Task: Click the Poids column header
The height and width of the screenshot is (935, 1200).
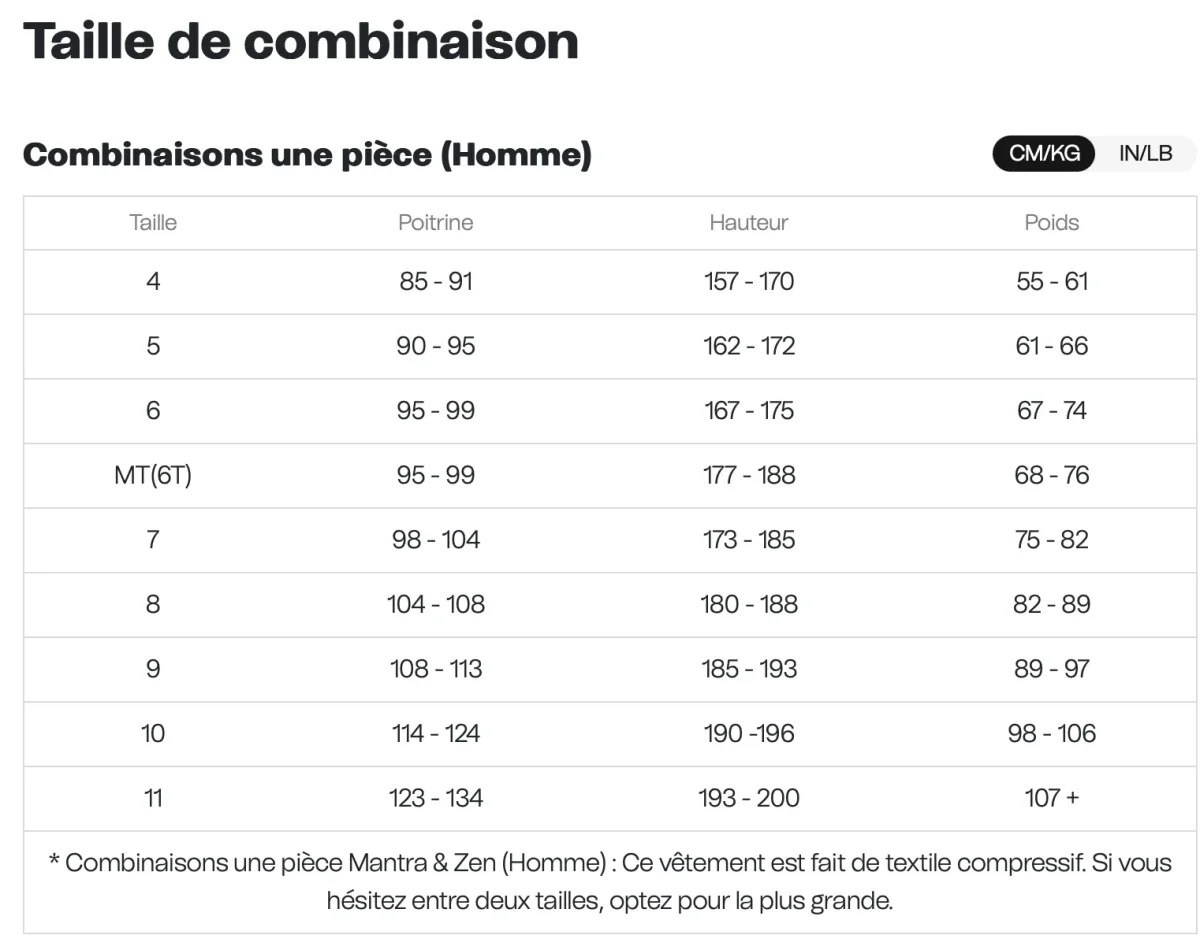Action: tap(1052, 223)
